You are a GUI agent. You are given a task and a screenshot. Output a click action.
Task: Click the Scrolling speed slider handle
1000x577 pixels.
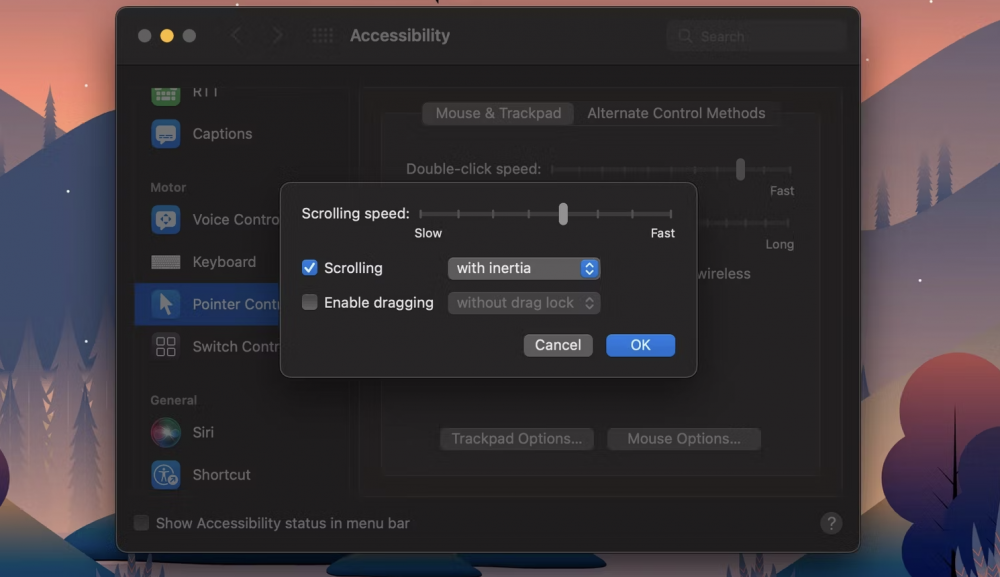coord(563,213)
